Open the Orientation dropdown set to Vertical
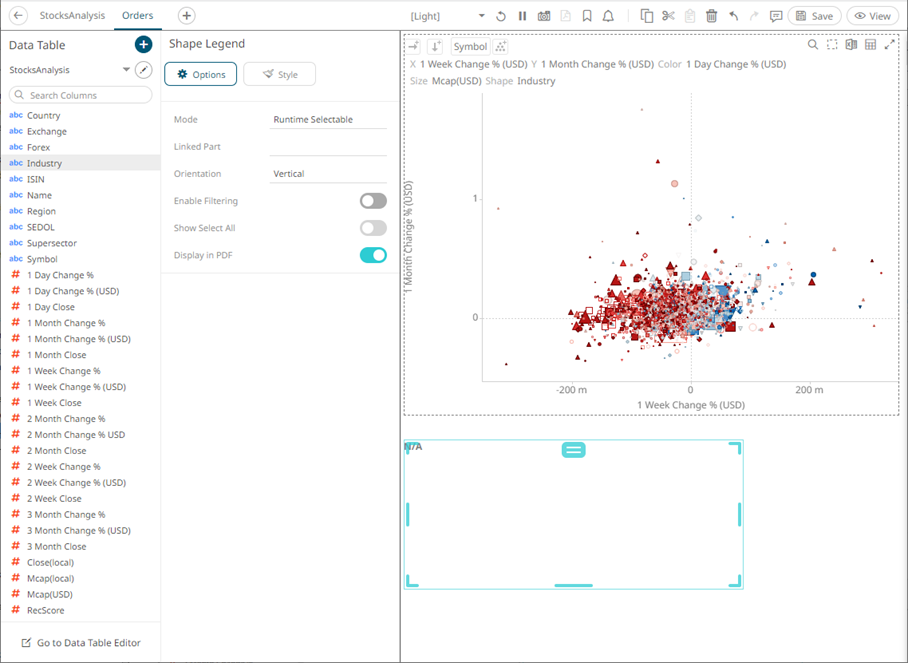908x663 pixels. pyautogui.click(x=328, y=174)
